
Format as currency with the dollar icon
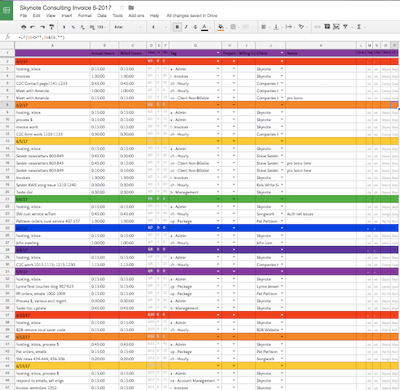click(x=64, y=27)
